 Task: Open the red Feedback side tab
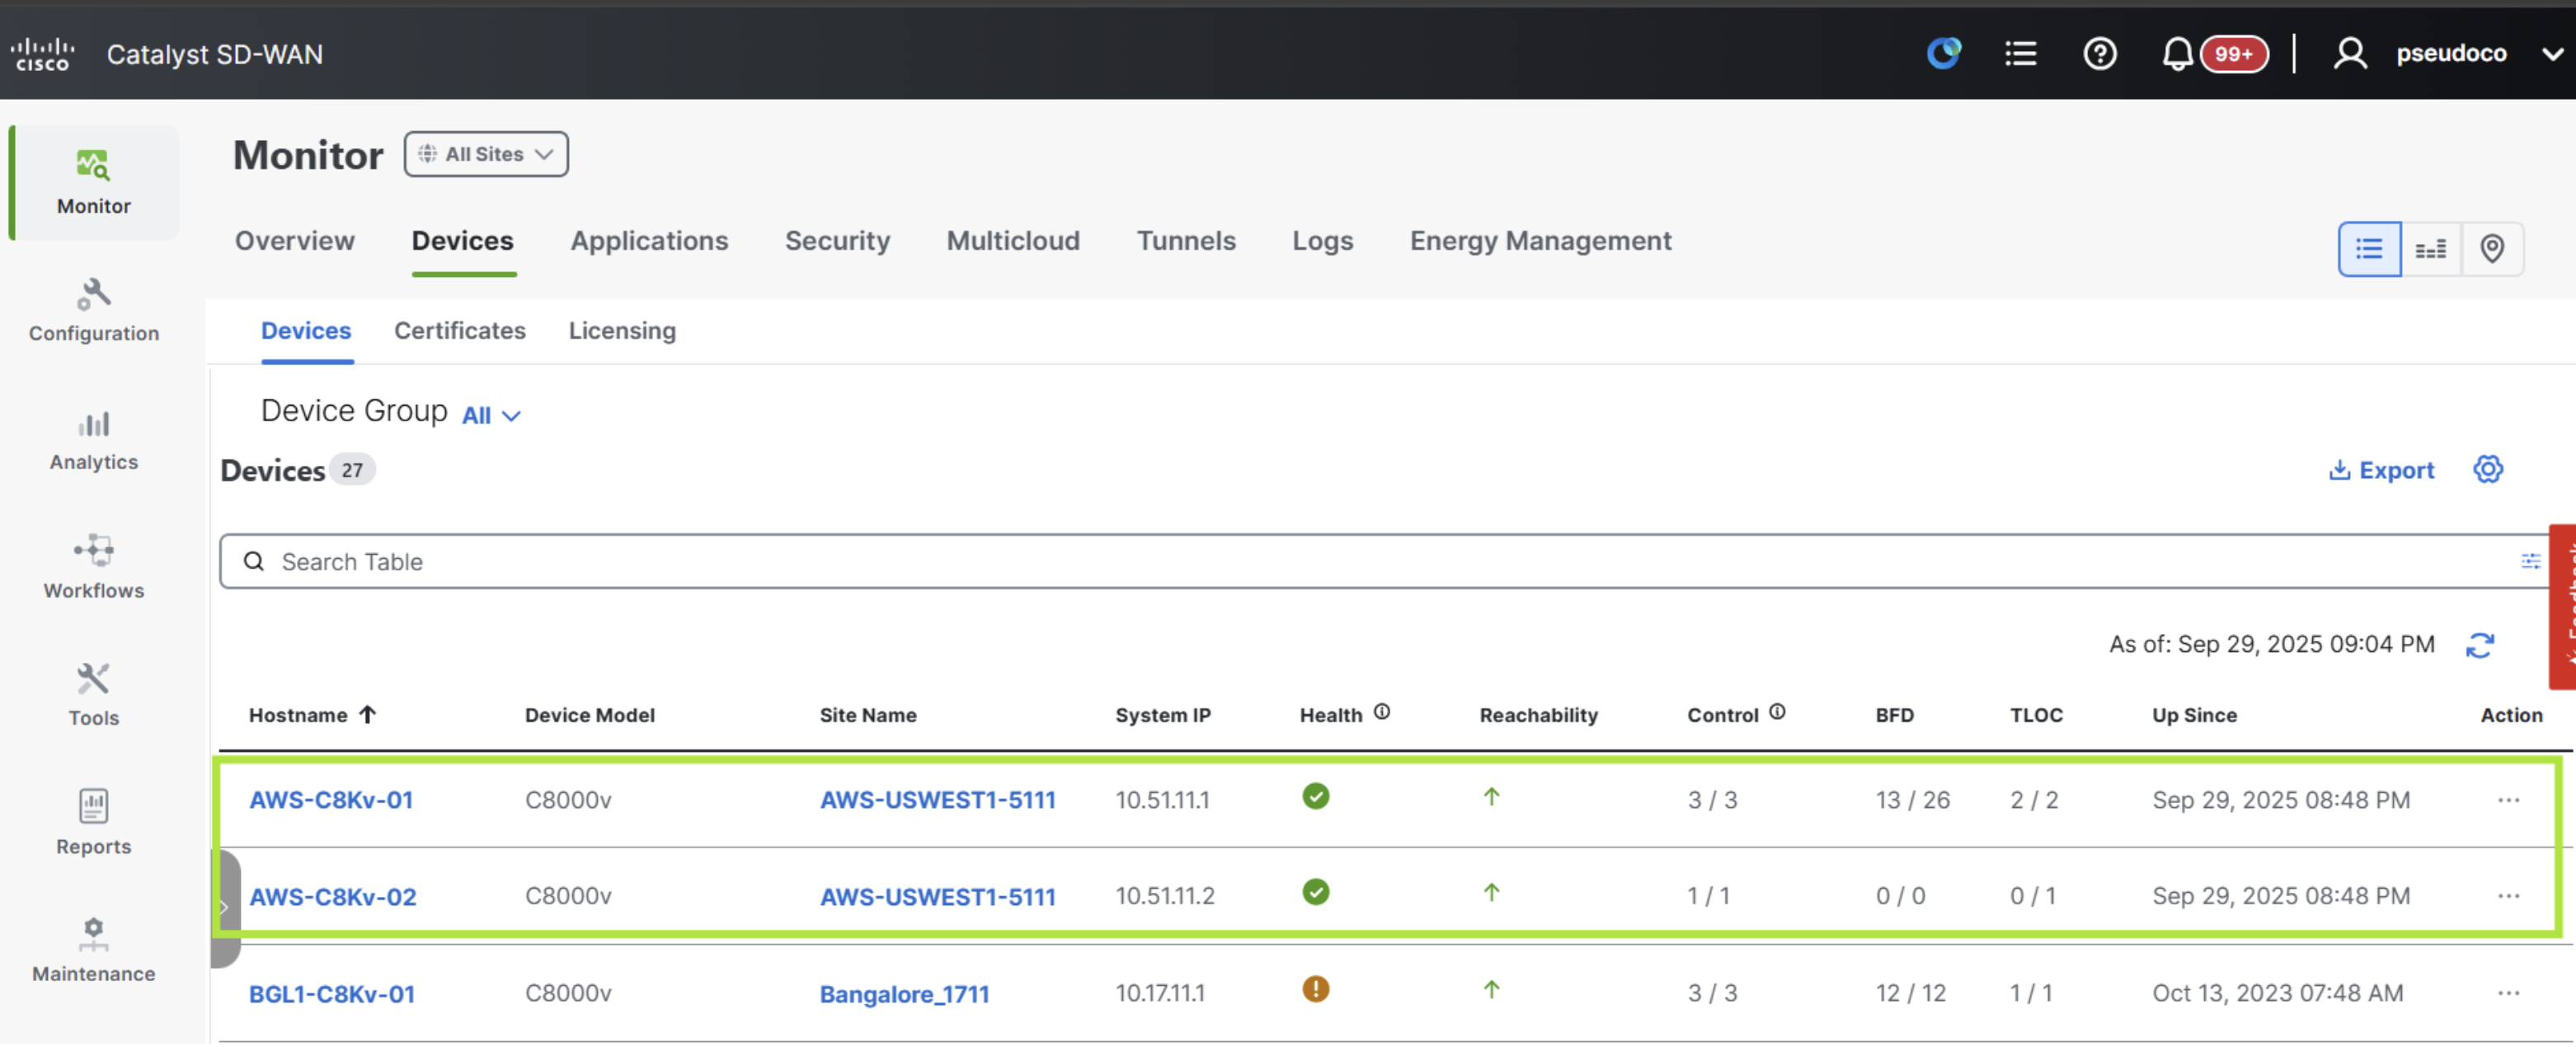[x=2562, y=607]
